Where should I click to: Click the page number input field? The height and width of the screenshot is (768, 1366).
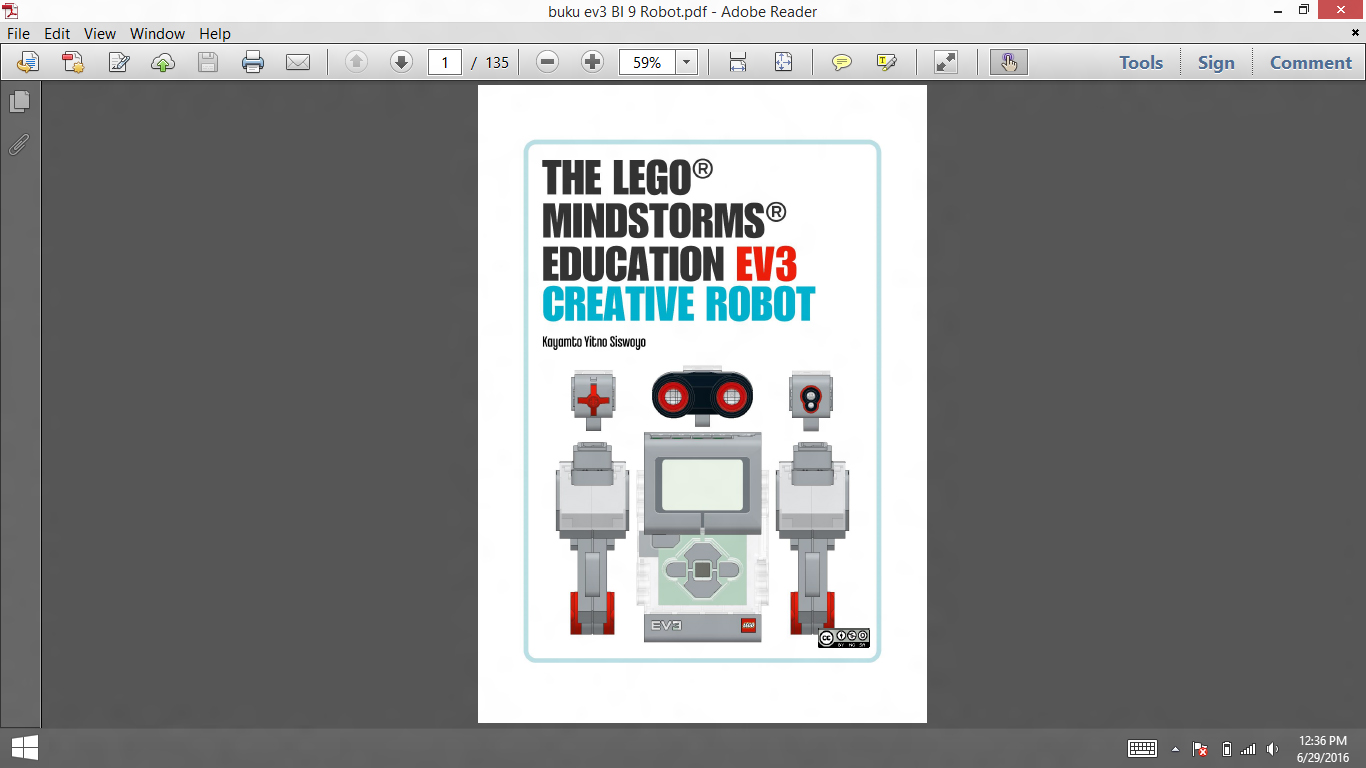point(444,61)
